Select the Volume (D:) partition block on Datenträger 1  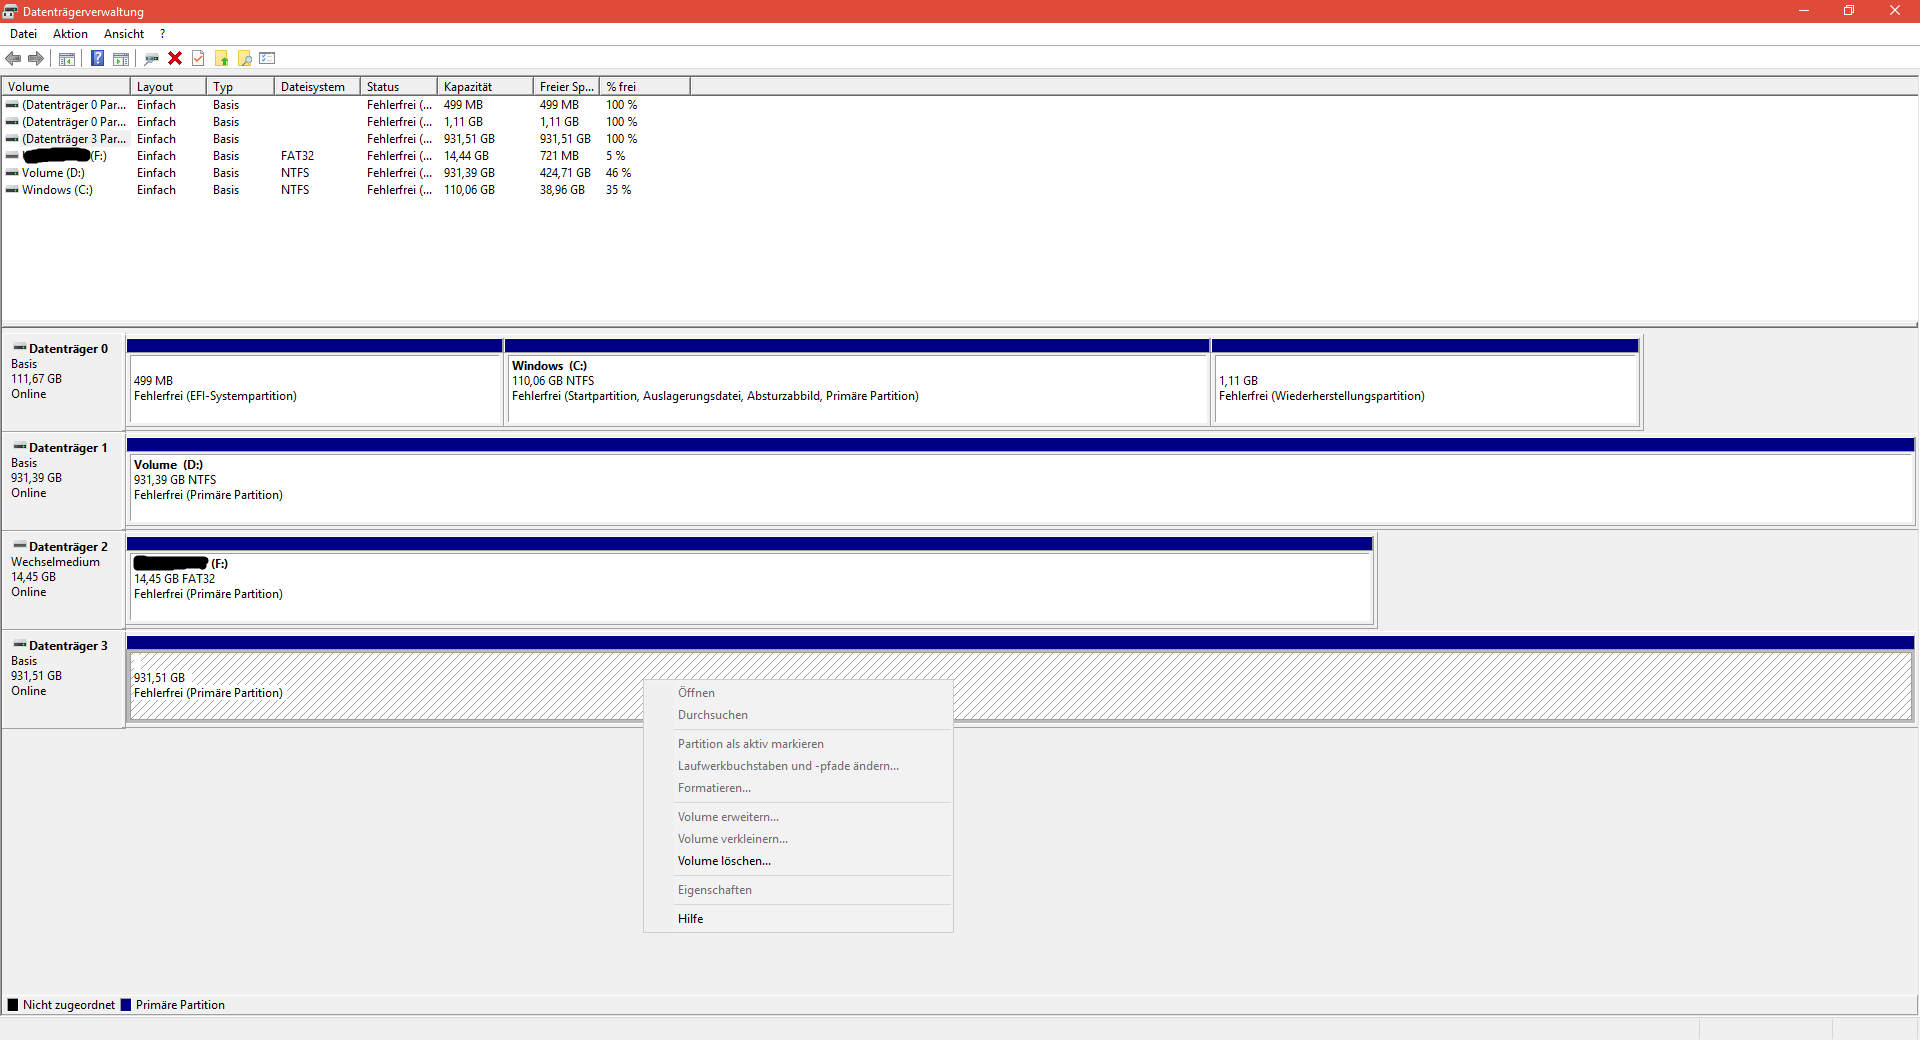(x=1020, y=481)
